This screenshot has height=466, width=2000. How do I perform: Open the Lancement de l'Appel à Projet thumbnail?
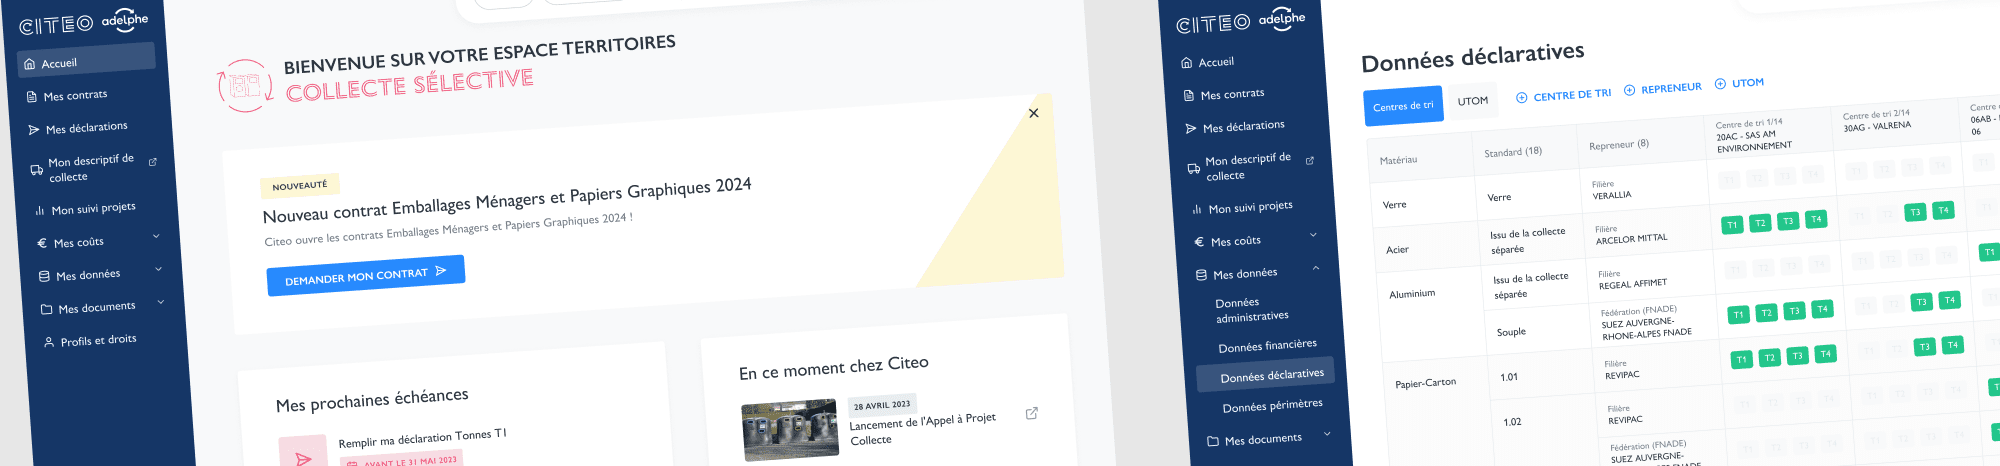[x=790, y=430]
